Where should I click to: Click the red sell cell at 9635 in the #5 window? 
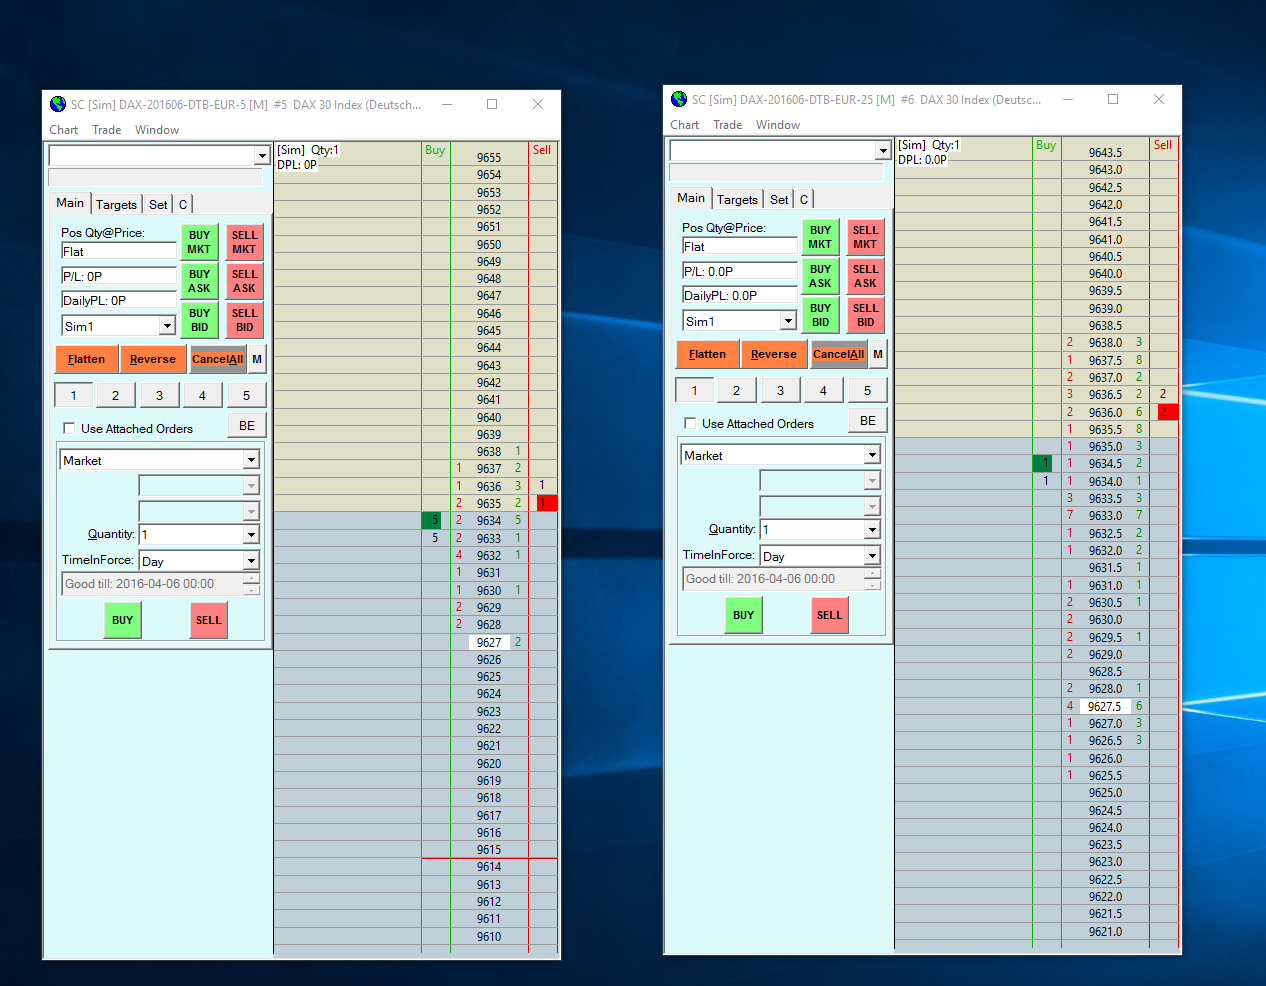point(545,503)
